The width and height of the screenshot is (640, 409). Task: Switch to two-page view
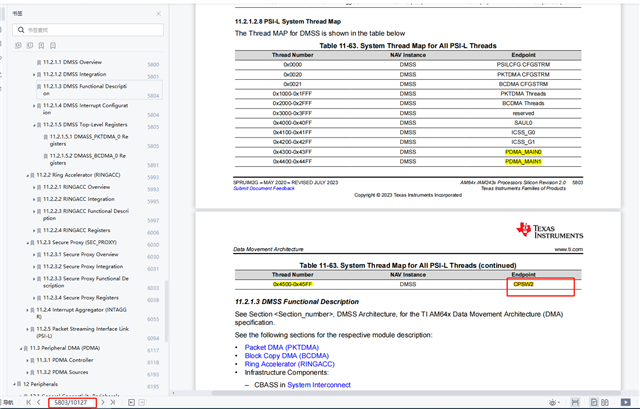(x=605, y=402)
